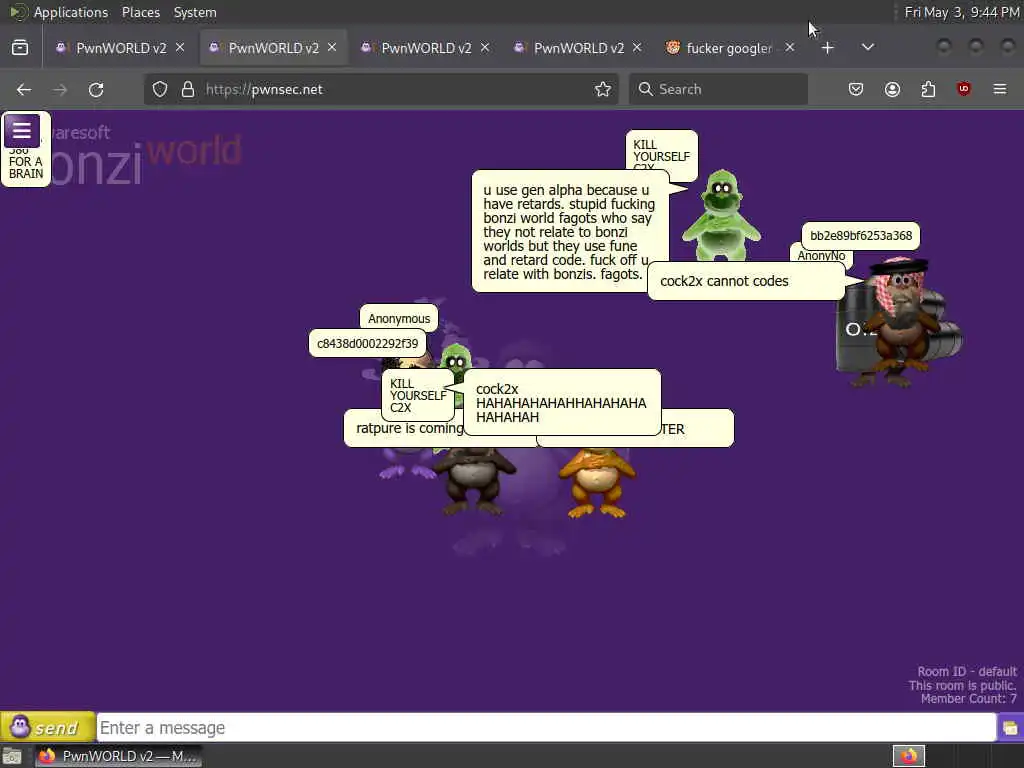The image size is (1024, 768).
Task: Click the site security padlock icon
Action: click(x=188, y=89)
